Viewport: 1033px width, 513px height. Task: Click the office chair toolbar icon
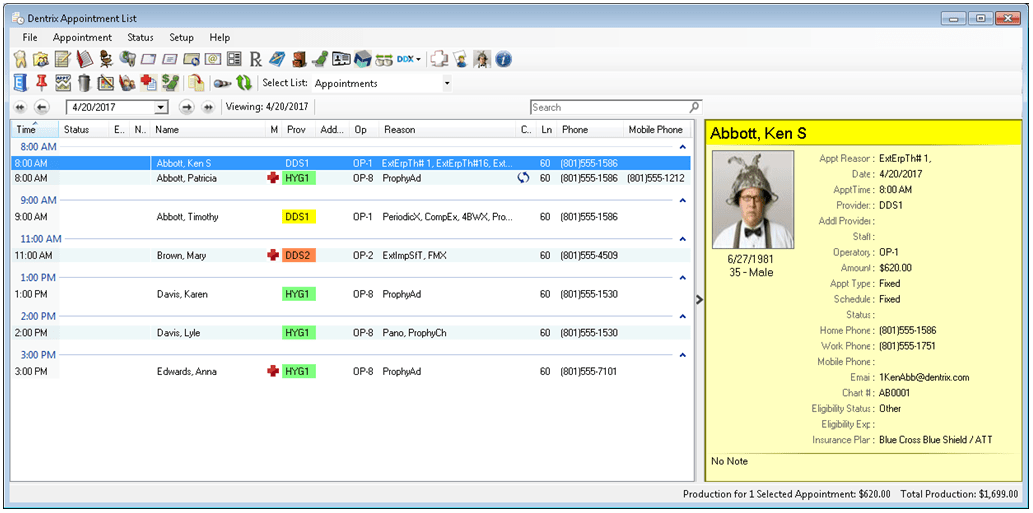tap(105, 59)
